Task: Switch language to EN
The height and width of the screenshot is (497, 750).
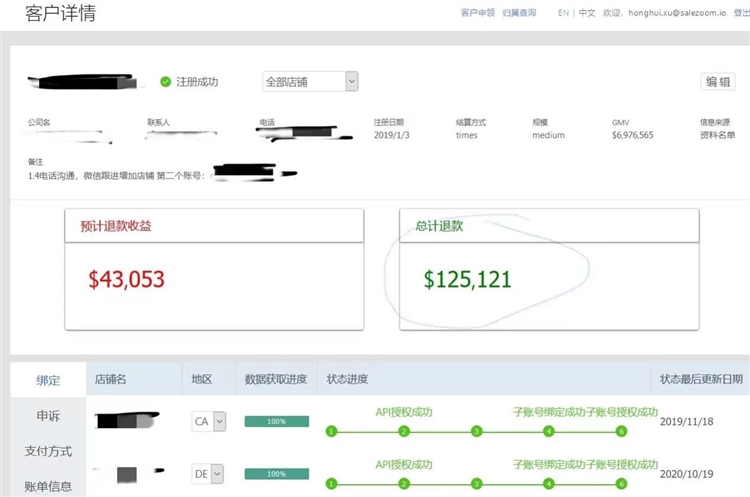Action: coord(563,12)
